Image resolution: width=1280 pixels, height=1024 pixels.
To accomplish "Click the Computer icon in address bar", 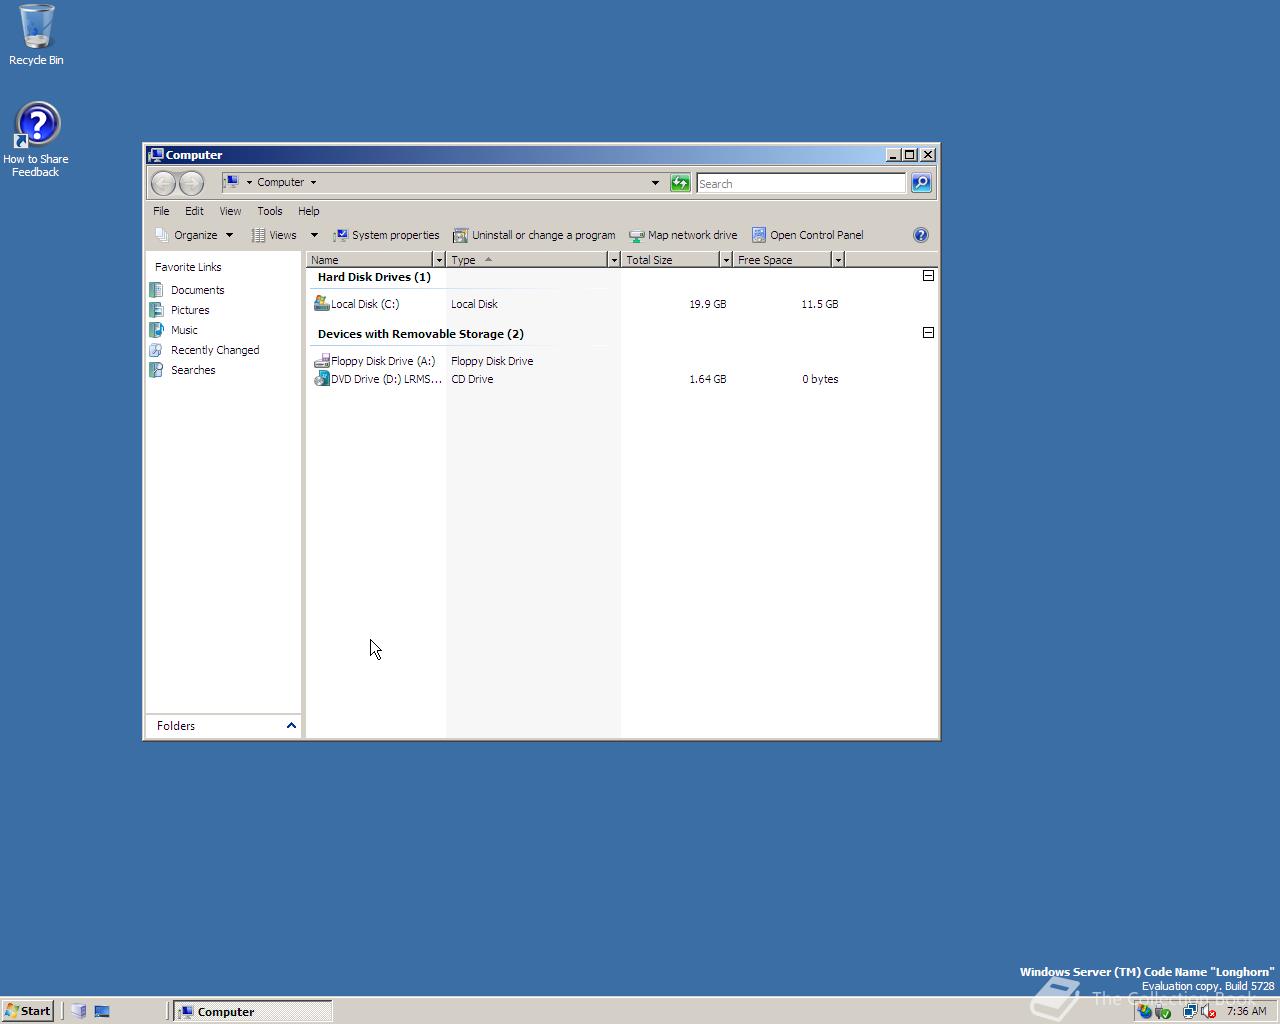I will 231,182.
